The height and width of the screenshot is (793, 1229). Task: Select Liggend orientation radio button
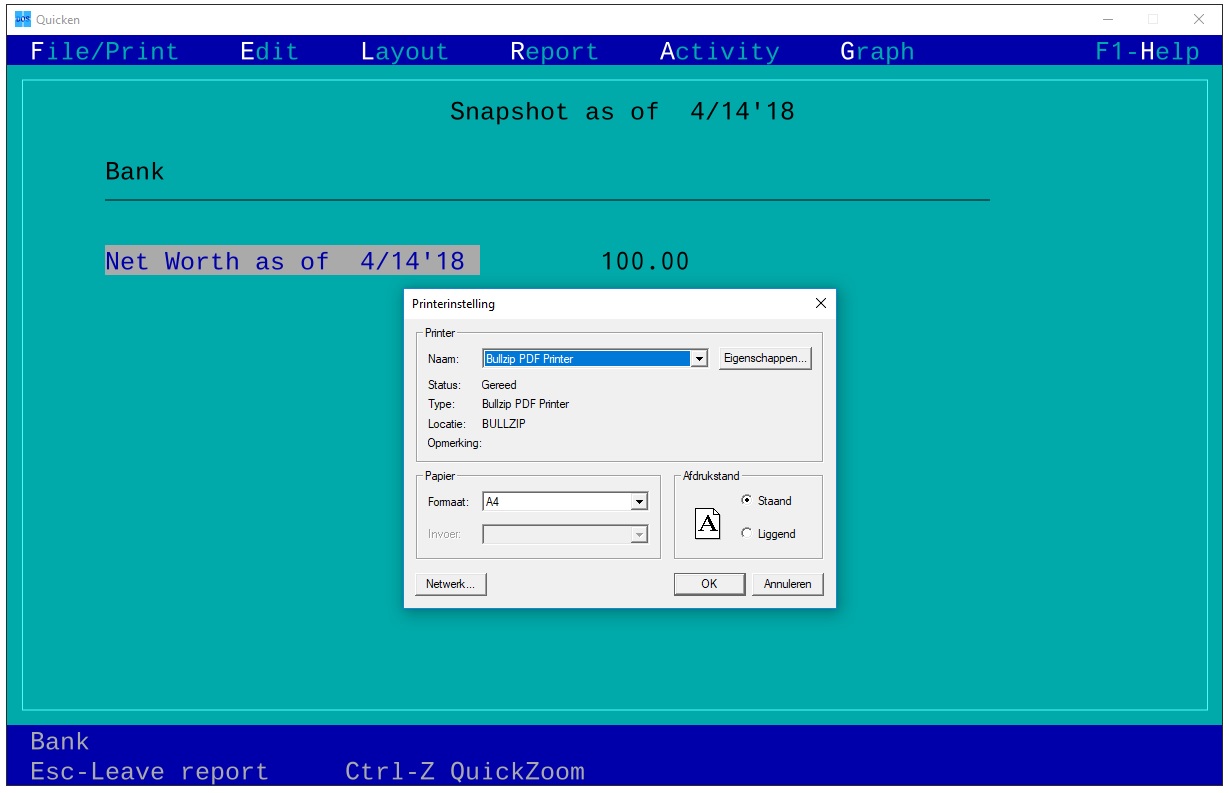(768, 534)
